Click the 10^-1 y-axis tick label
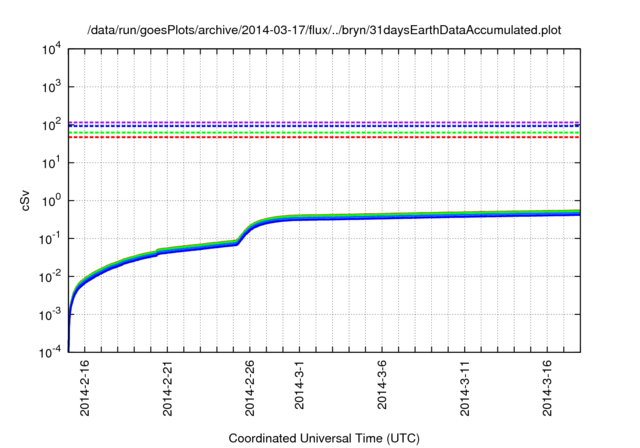The width and height of the screenshot is (640, 448). tap(51, 239)
